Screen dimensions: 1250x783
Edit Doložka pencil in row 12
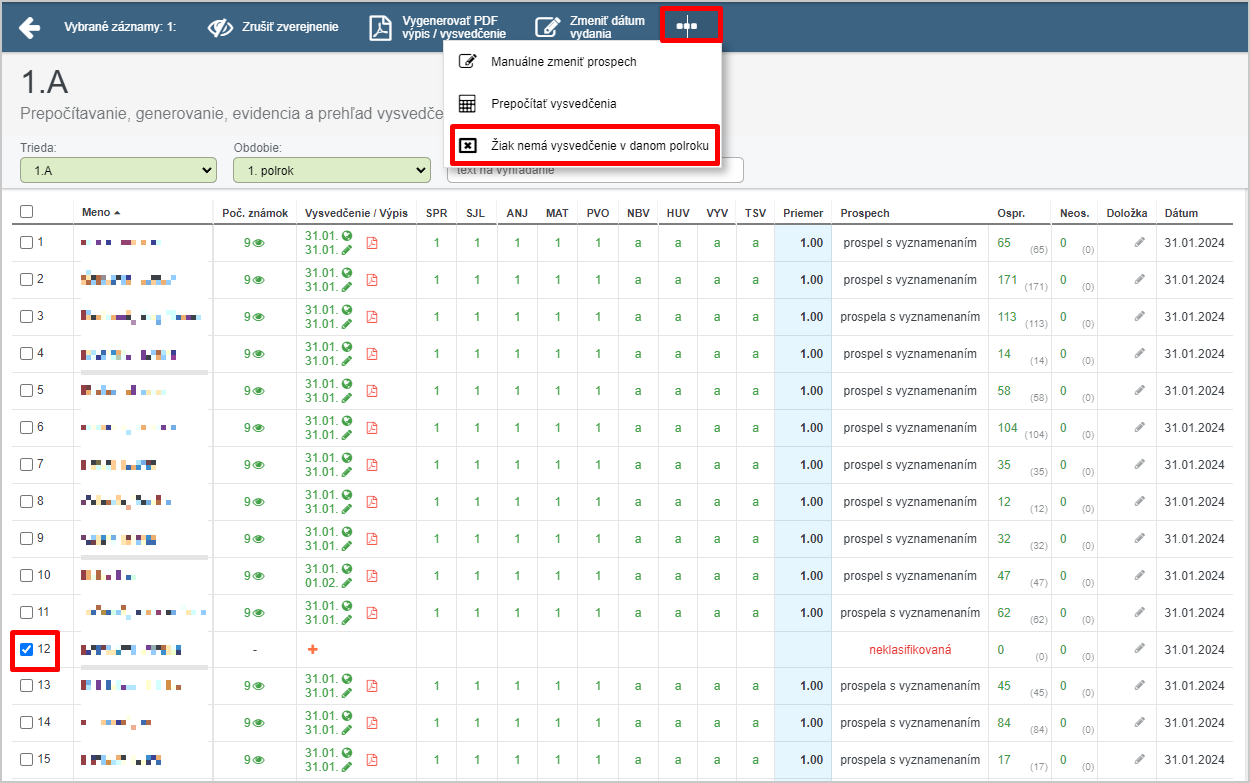coord(1139,649)
